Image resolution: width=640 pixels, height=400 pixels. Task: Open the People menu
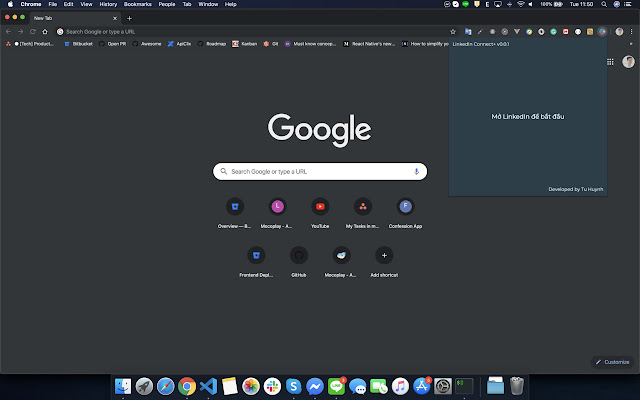[167, 4]
